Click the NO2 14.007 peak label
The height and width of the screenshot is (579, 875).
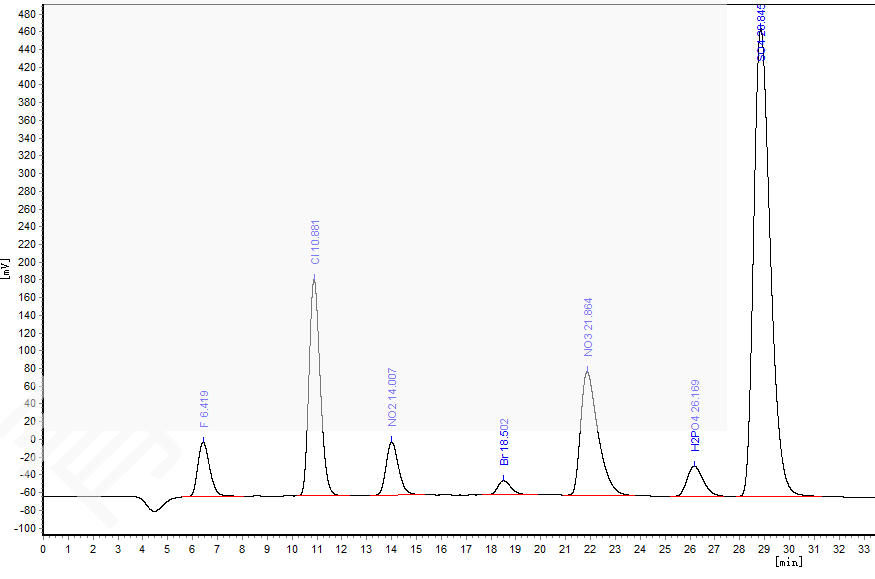393,397
